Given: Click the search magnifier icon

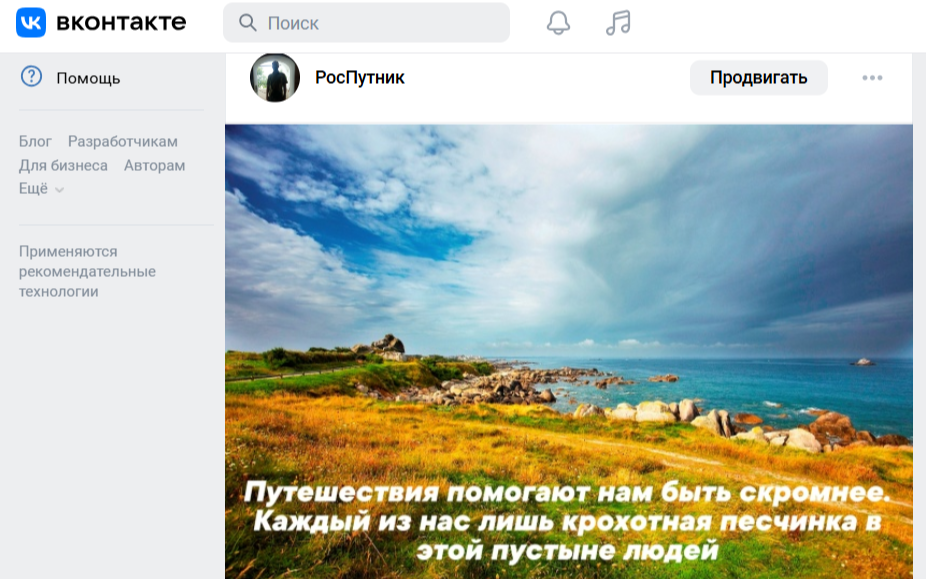Looking at the screenshot, I should 246,20.
